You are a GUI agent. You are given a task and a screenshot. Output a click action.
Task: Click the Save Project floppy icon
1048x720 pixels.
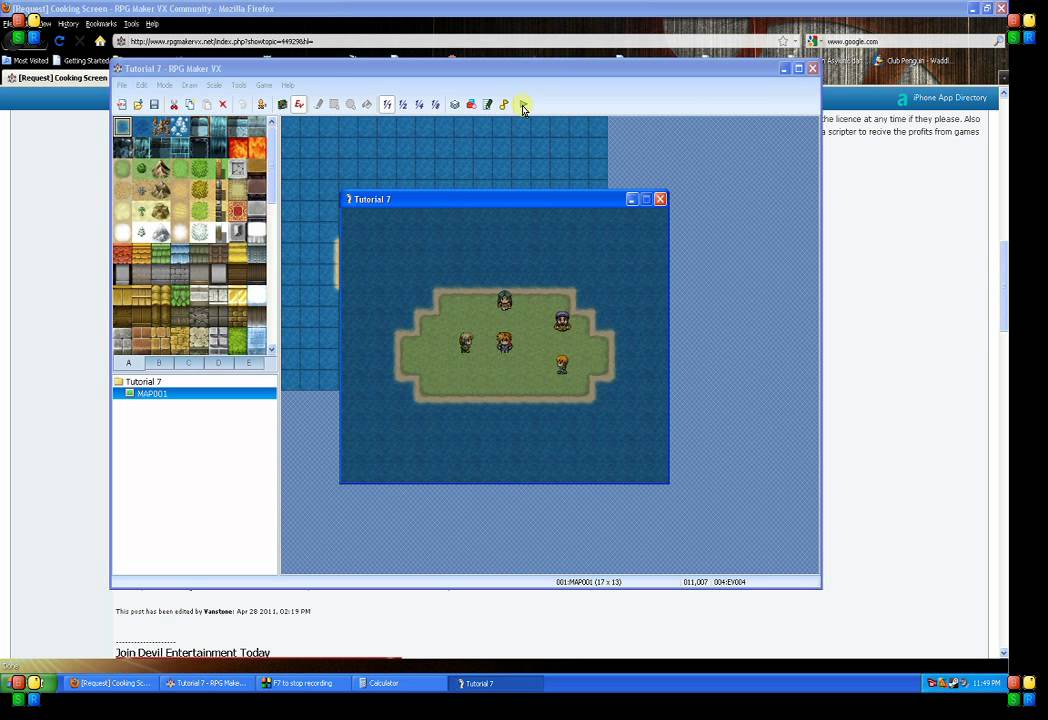[x=154, y=105]
